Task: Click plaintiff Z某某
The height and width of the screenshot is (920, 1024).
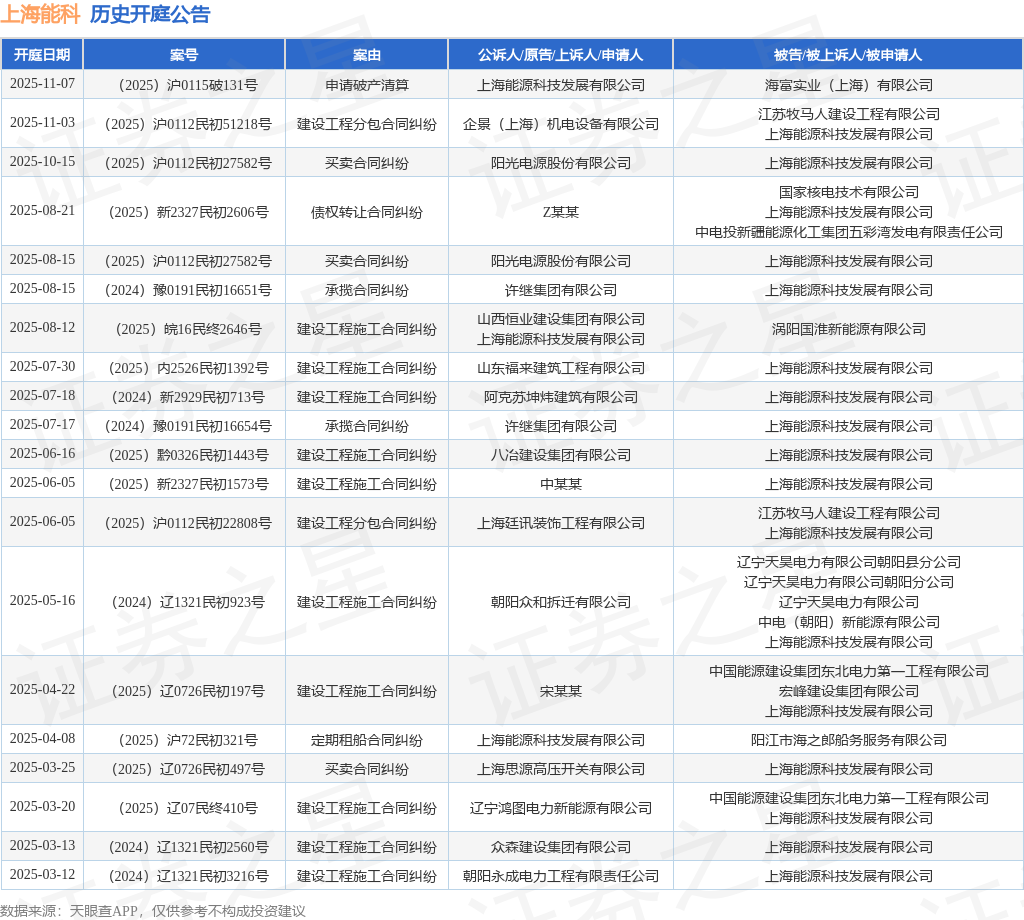Action: tap(560, 212)
